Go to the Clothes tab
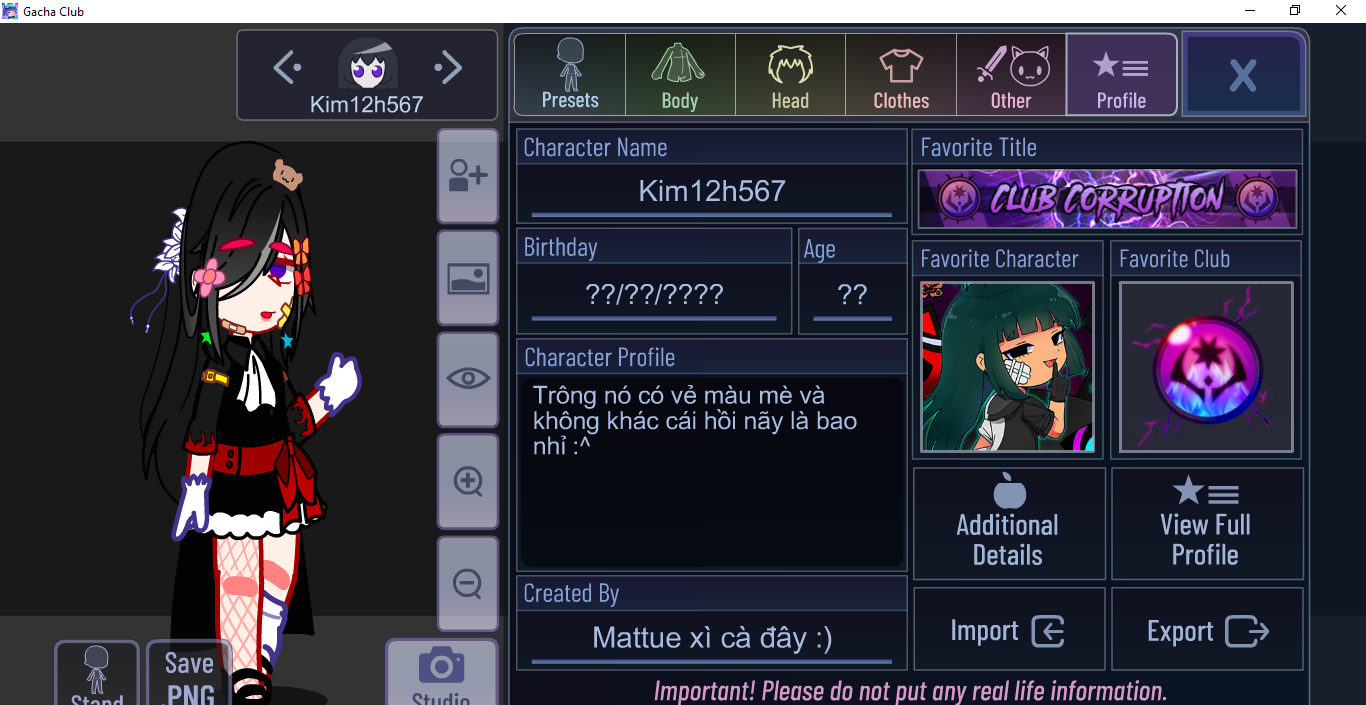 (x=901, y=75)
